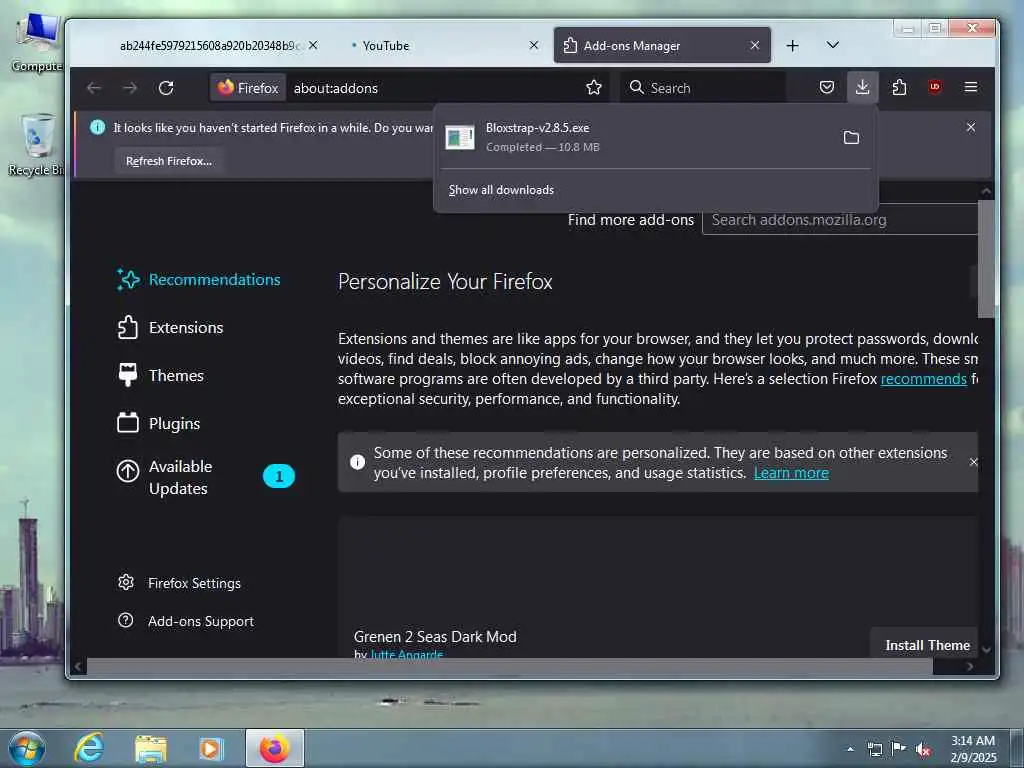Viewport: 1024px width, 768px height.
Task: Show hidden tray icons arrow
Action: [x=850, y=749]
